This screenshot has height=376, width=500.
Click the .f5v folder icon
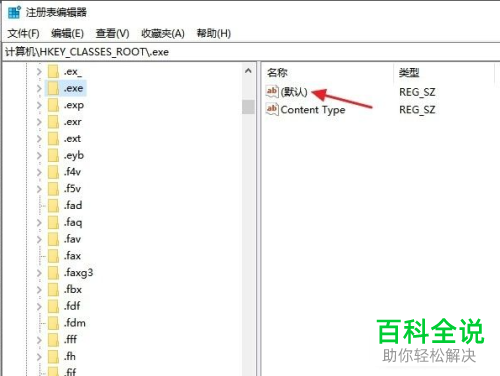click(x=53, y=189)
